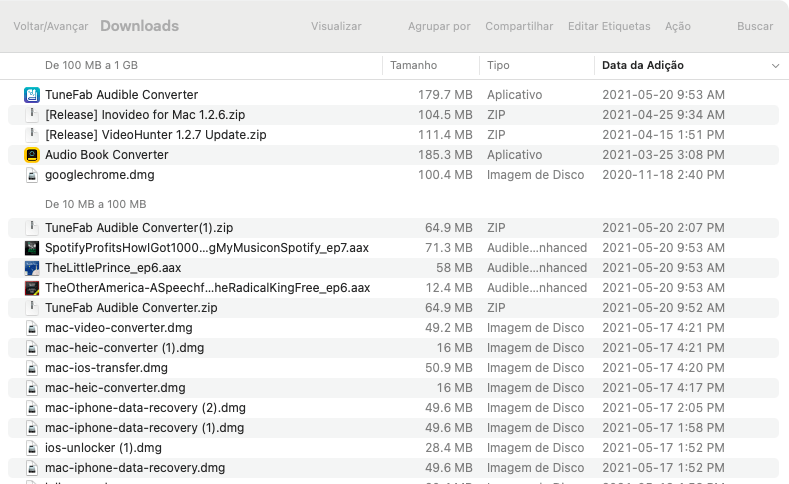Select the TheOtherAmerica ep6.aax filename
The height and width of the screenshot is (484, 789).
pos(207,288)
